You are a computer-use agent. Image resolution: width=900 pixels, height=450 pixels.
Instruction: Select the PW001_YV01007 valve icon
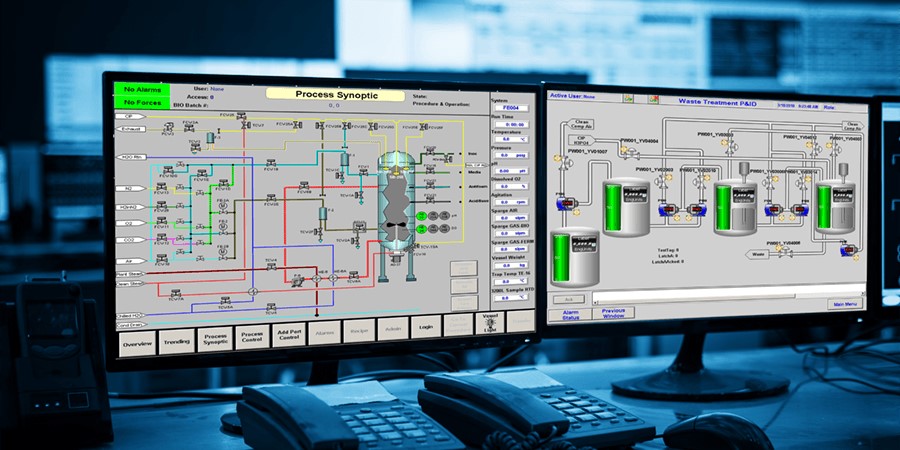(x=565, y=161)
